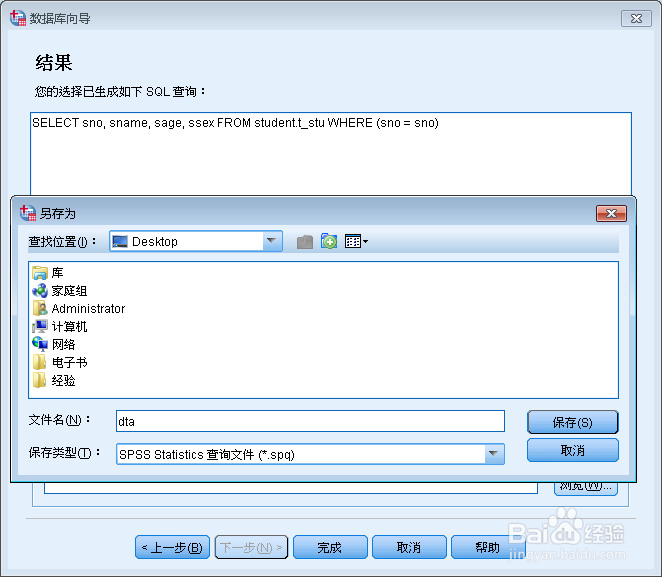Expand the save type dropdown arrow

tap(494, 454)
